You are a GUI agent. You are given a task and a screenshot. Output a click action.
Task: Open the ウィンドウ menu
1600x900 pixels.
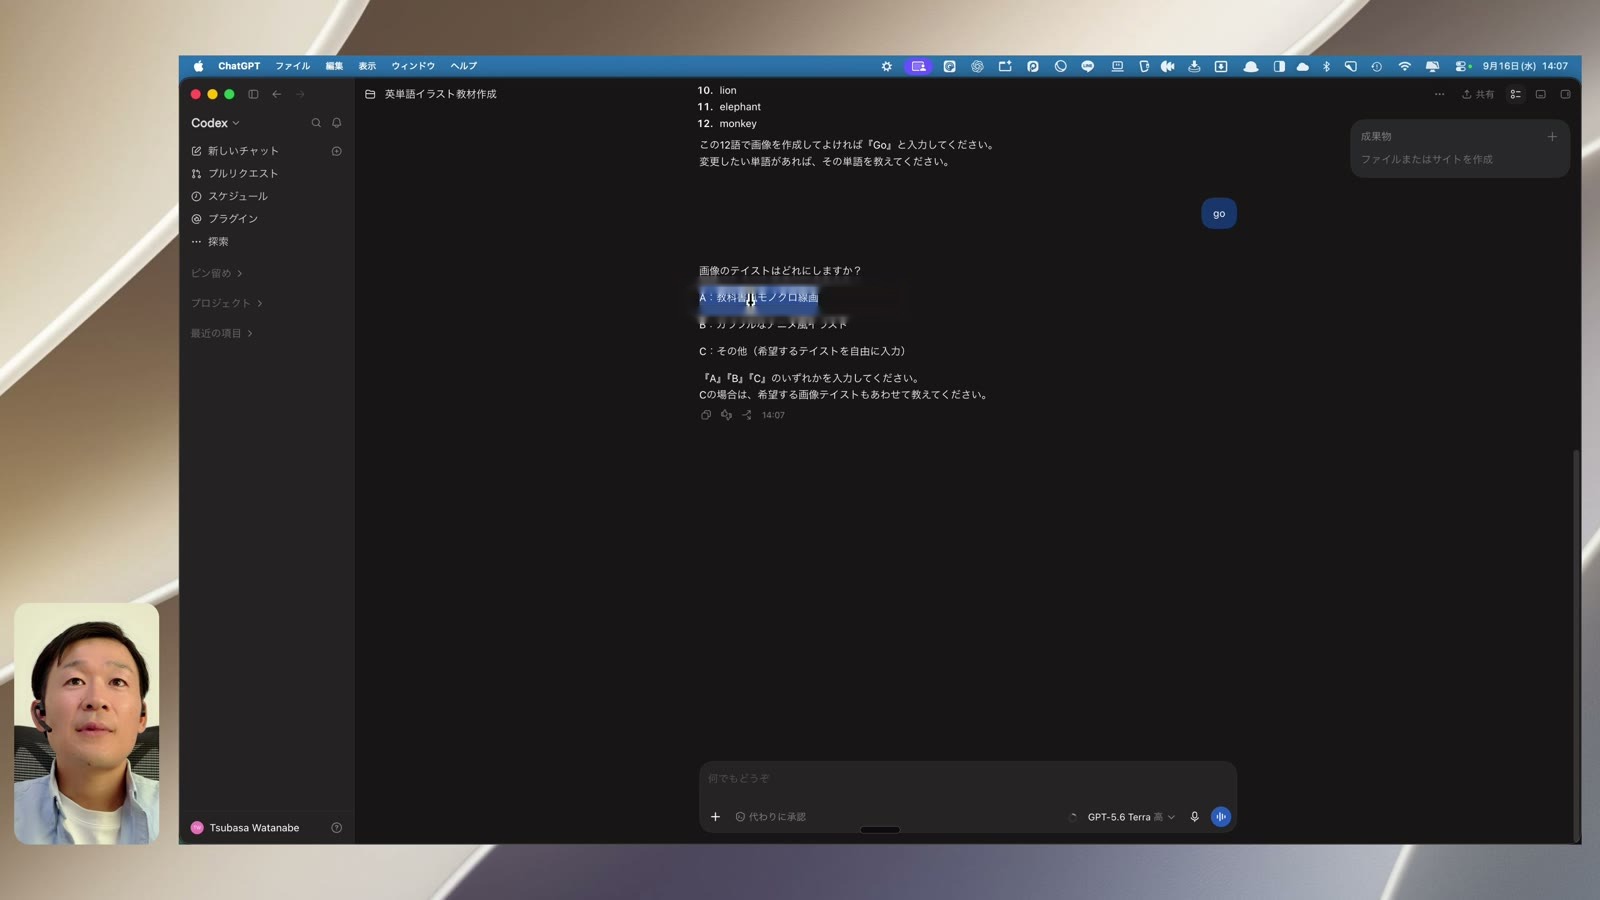tap(413, 66)
